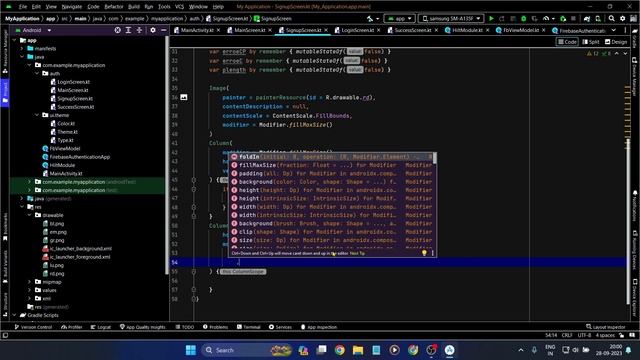Open Version Control tool window
This screenshot has width=640, height=360.
coord(33,327)
